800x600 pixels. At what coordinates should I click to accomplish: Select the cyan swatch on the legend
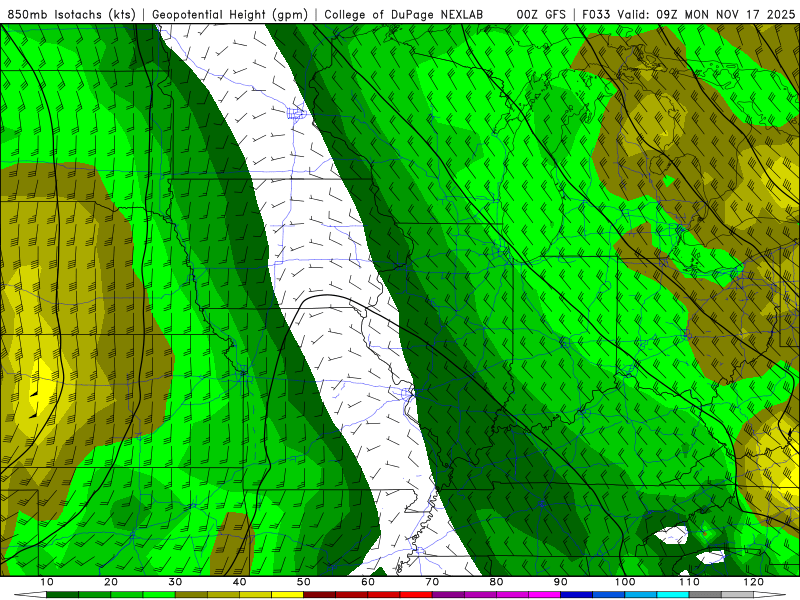pos(673,595)
